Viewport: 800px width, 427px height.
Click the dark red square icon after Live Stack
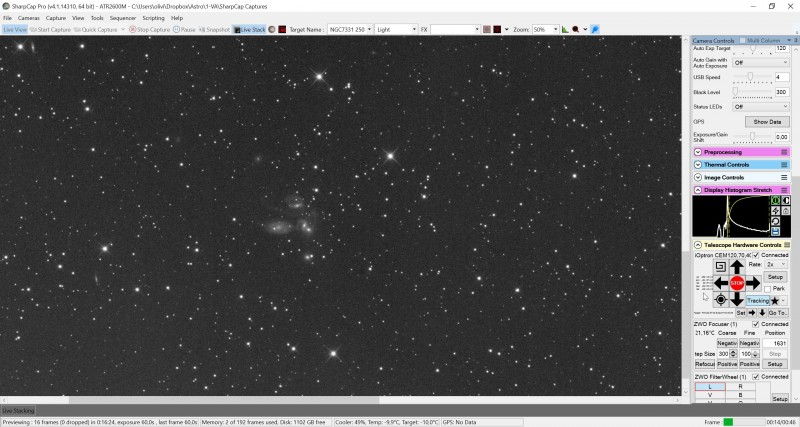tap(282, 30)
